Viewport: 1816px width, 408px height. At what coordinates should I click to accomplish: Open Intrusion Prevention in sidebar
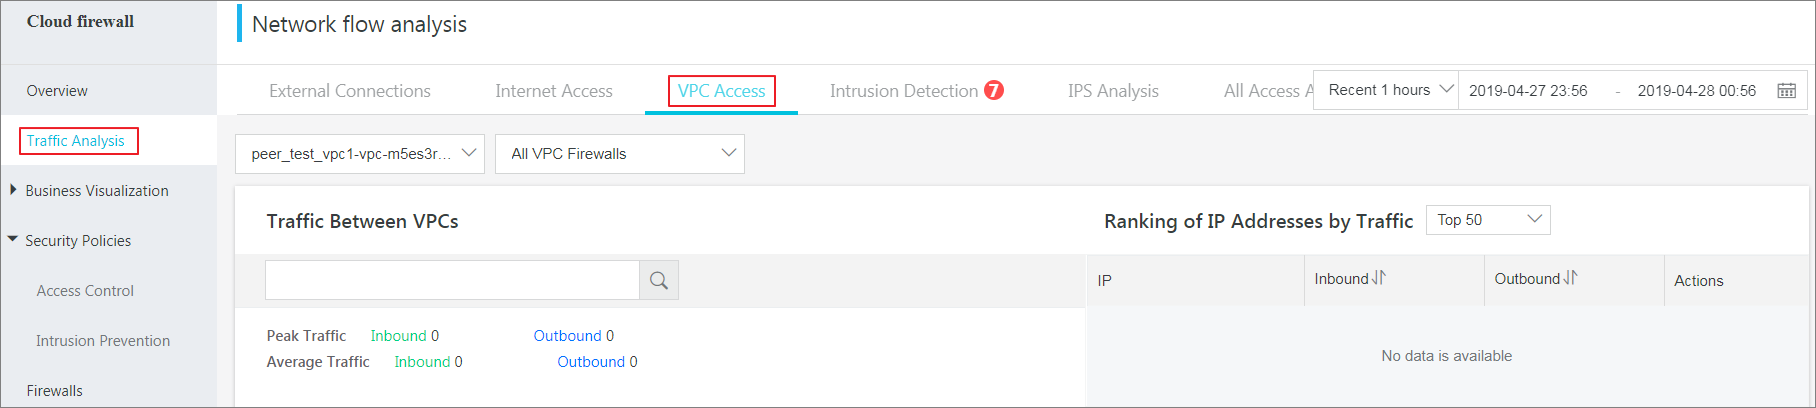point(103,340)
